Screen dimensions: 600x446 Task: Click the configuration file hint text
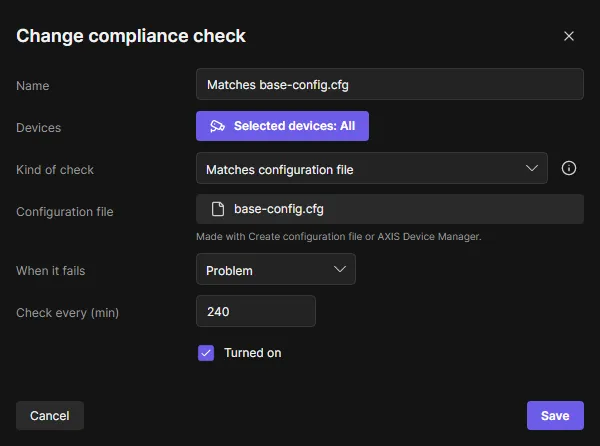[x=339, y=237]
